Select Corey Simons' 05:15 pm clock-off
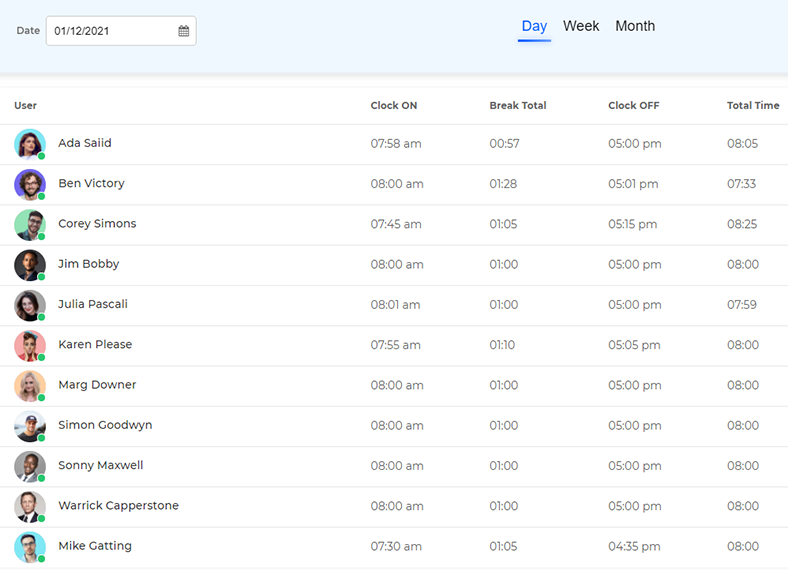788x571 pixels. (x=632, y=224)
